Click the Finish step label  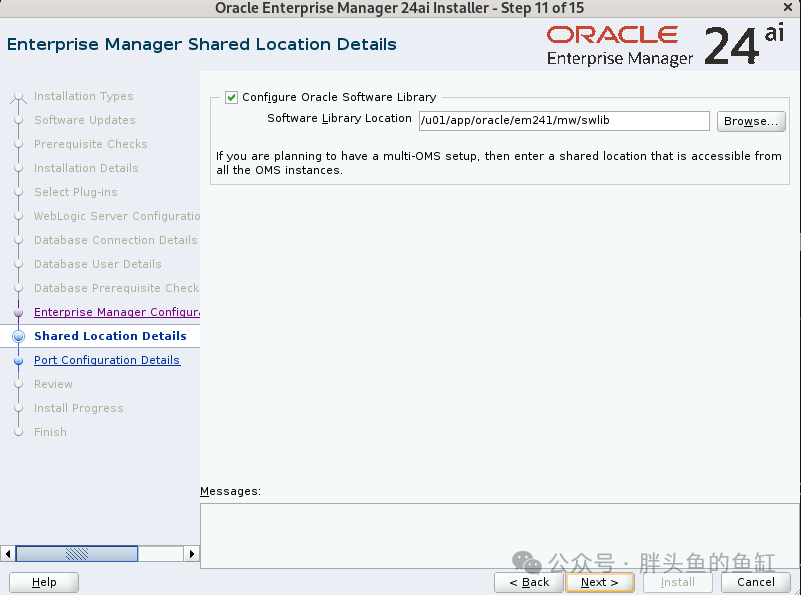(x=50, y=432)
